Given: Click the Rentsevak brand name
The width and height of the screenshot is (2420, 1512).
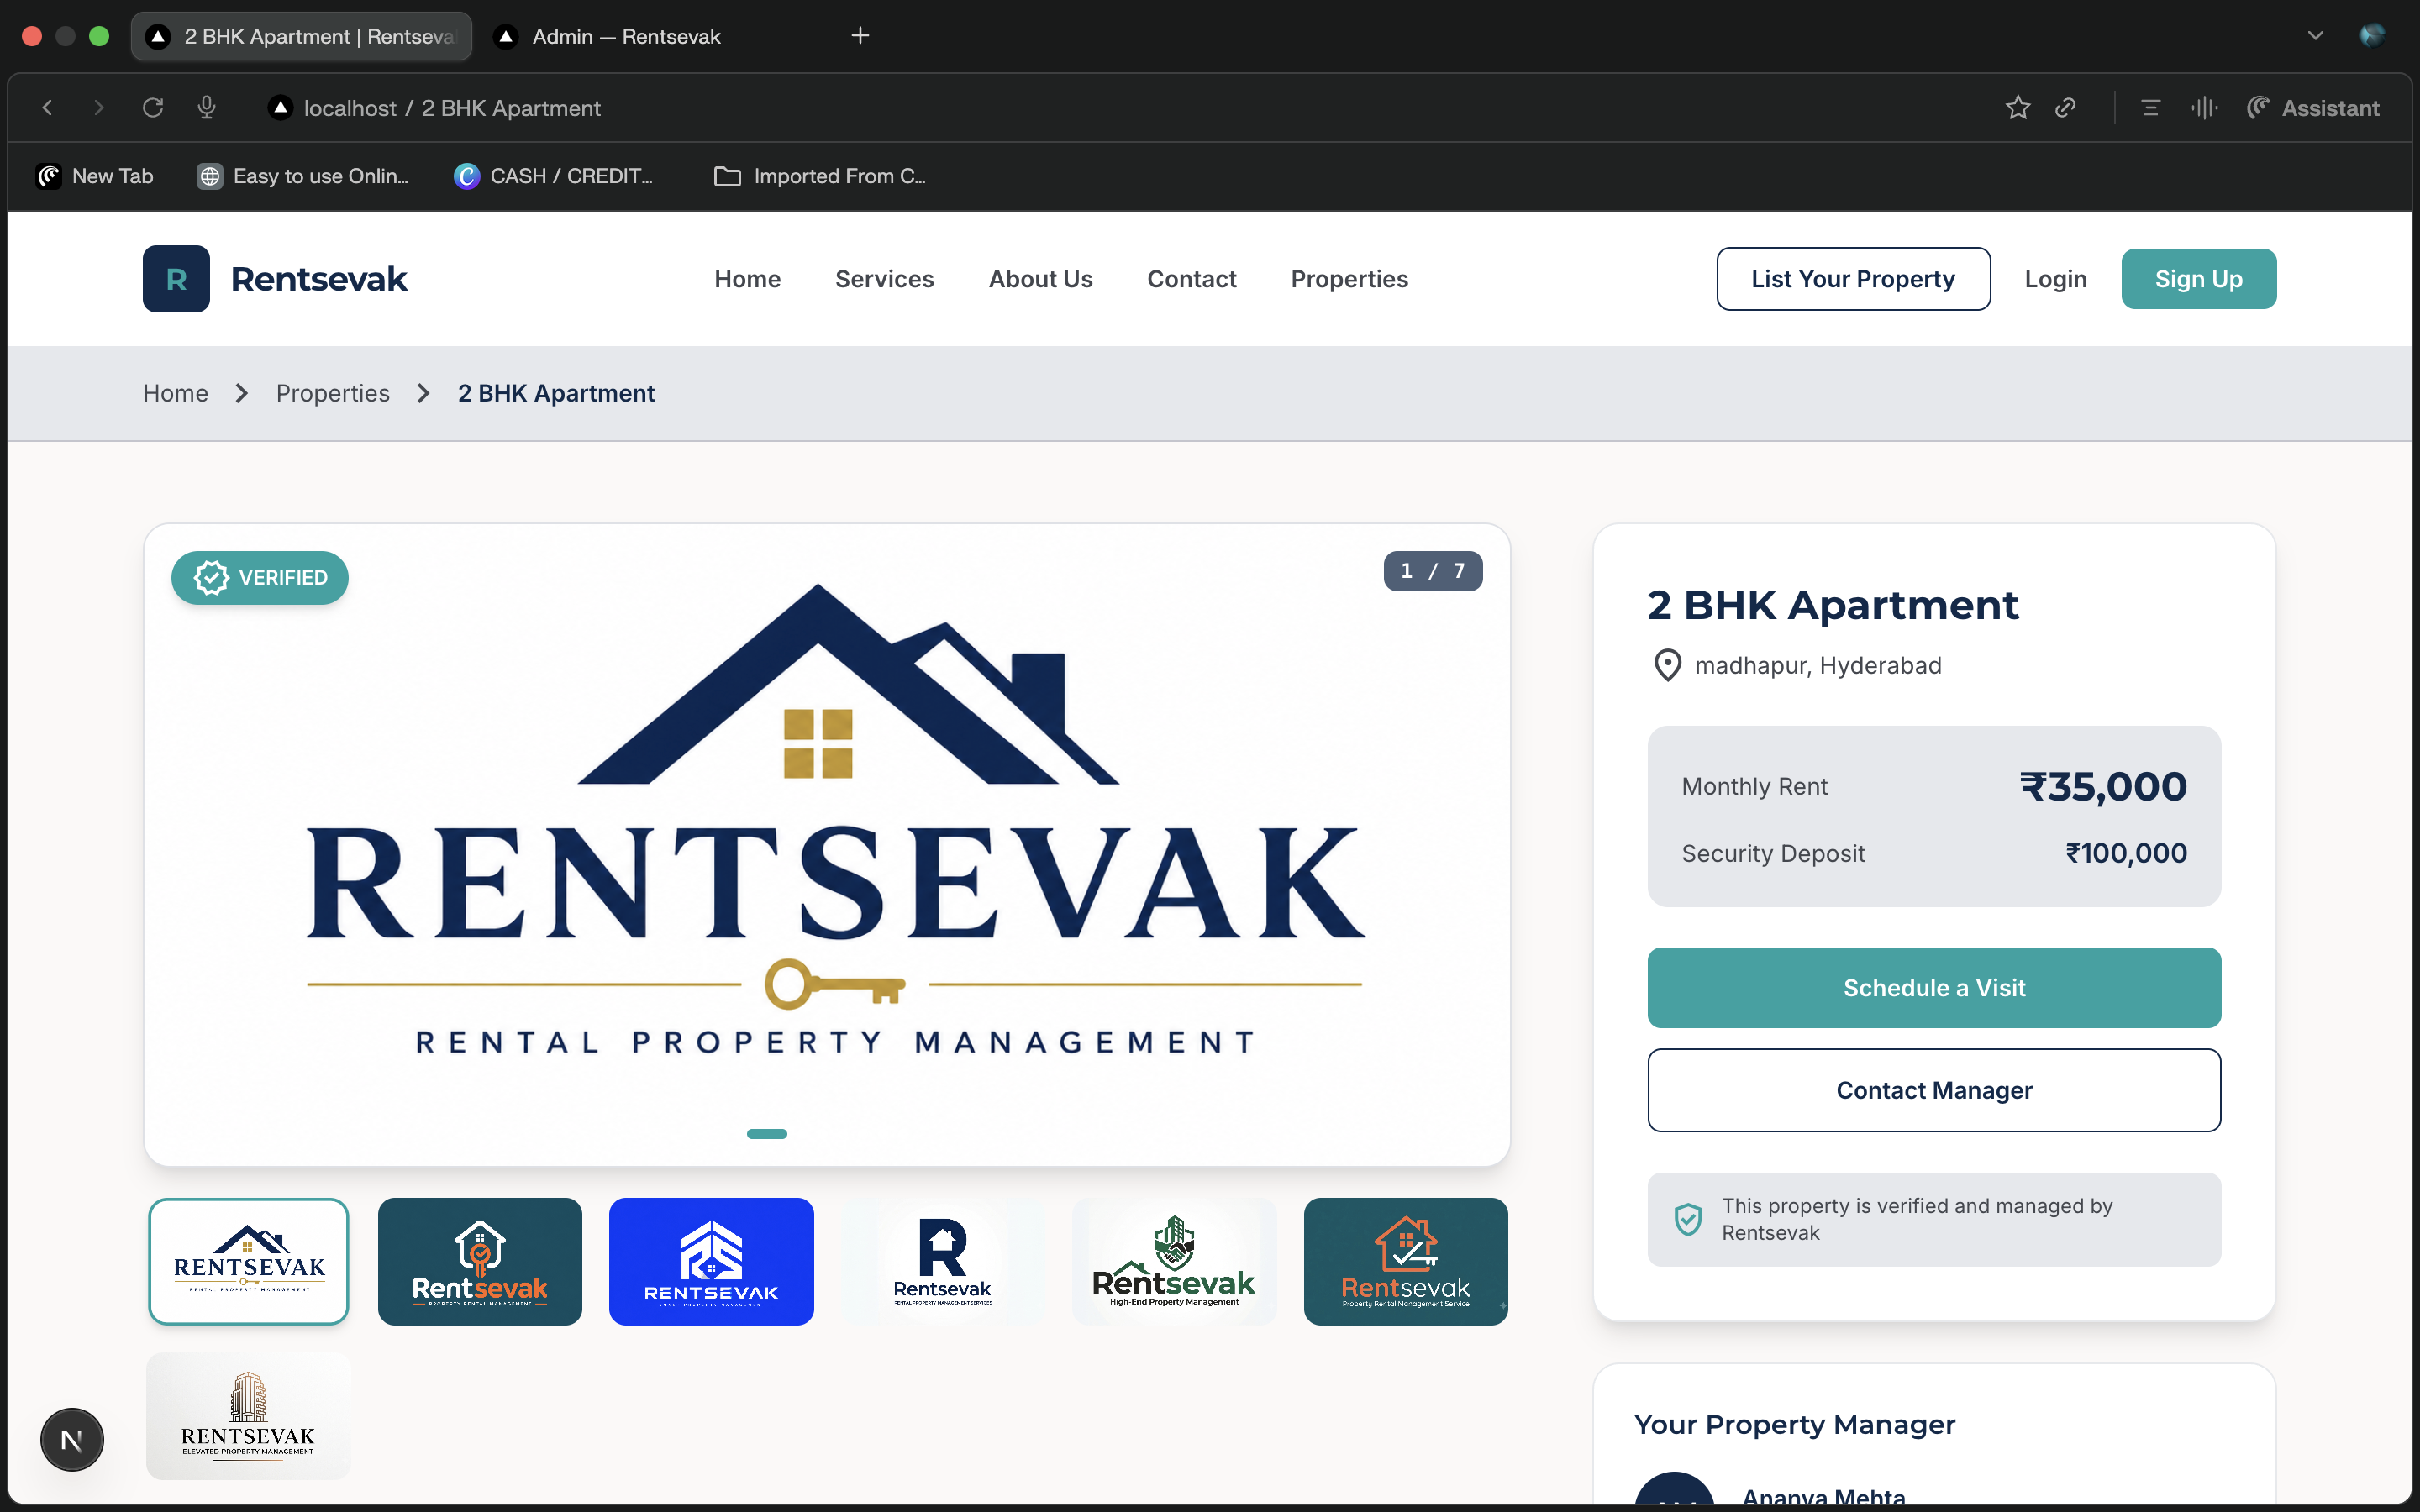Looking at the screenshot, I should (319, 279).
